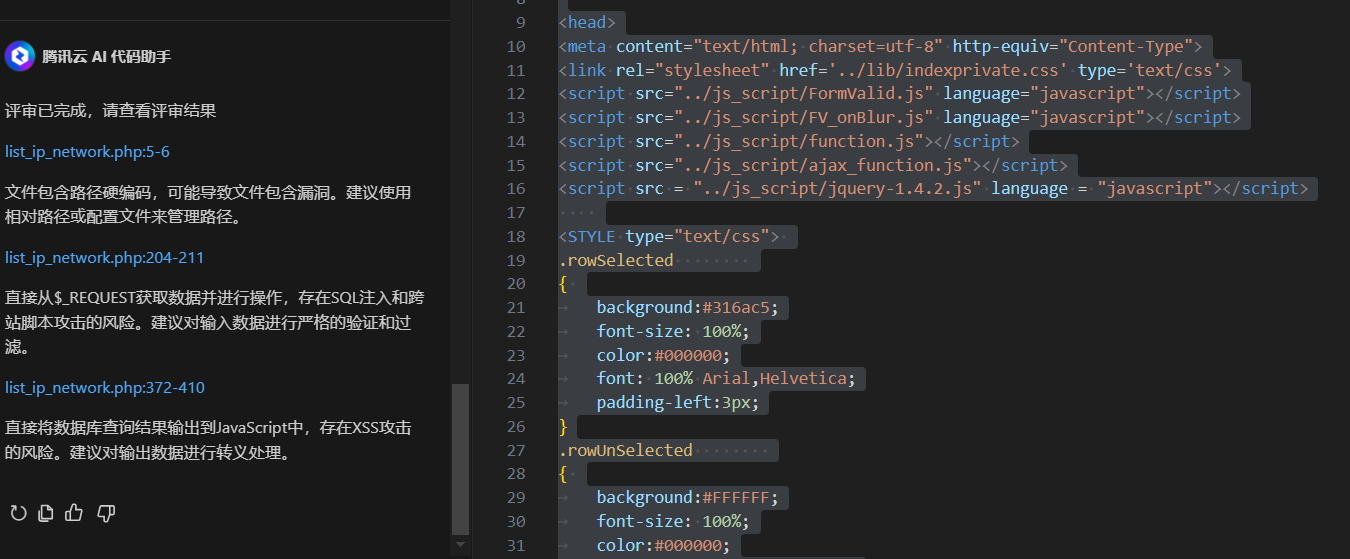The image size is (1350, 559).
Task: Click 'background:#FFFFFF;' declaration
Action: coord(688,498)
